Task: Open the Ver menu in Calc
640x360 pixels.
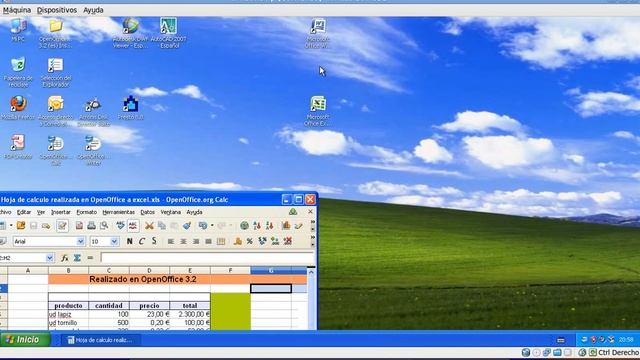Action: [x=41, y=212]
